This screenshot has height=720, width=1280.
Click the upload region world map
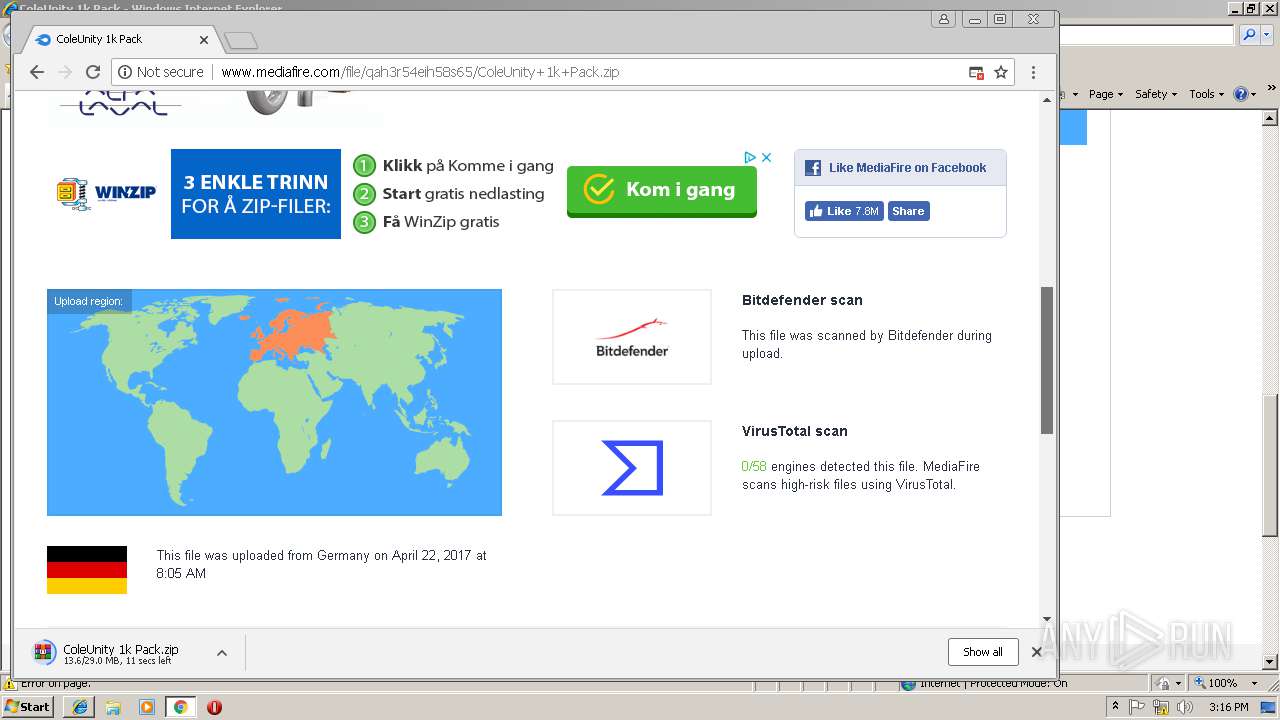click(x=274, y=402)
